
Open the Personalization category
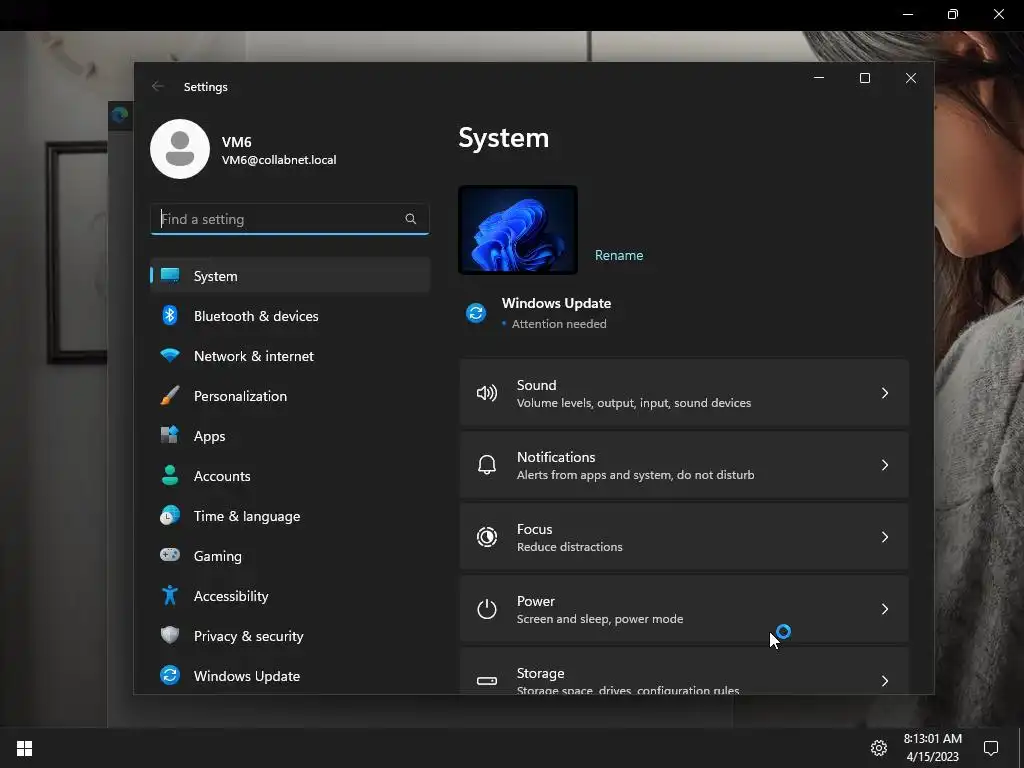[x=290, y=396]
